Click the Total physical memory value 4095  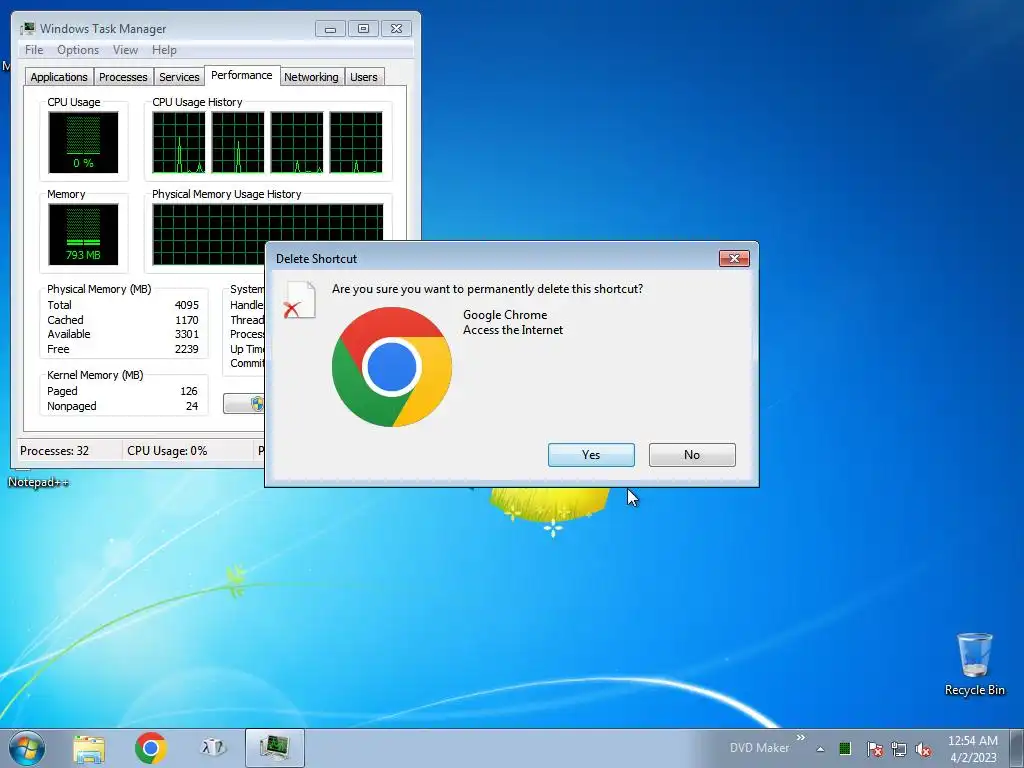[186, 305]
